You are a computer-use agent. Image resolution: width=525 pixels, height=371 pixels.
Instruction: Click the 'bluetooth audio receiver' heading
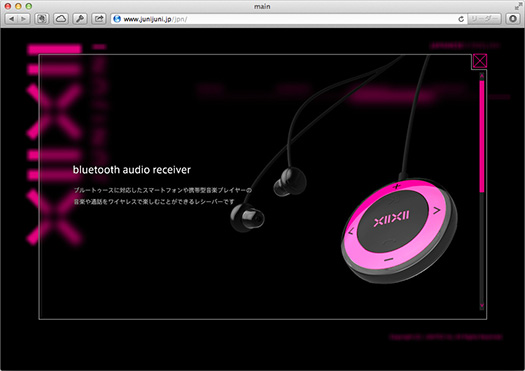point(132,170)
